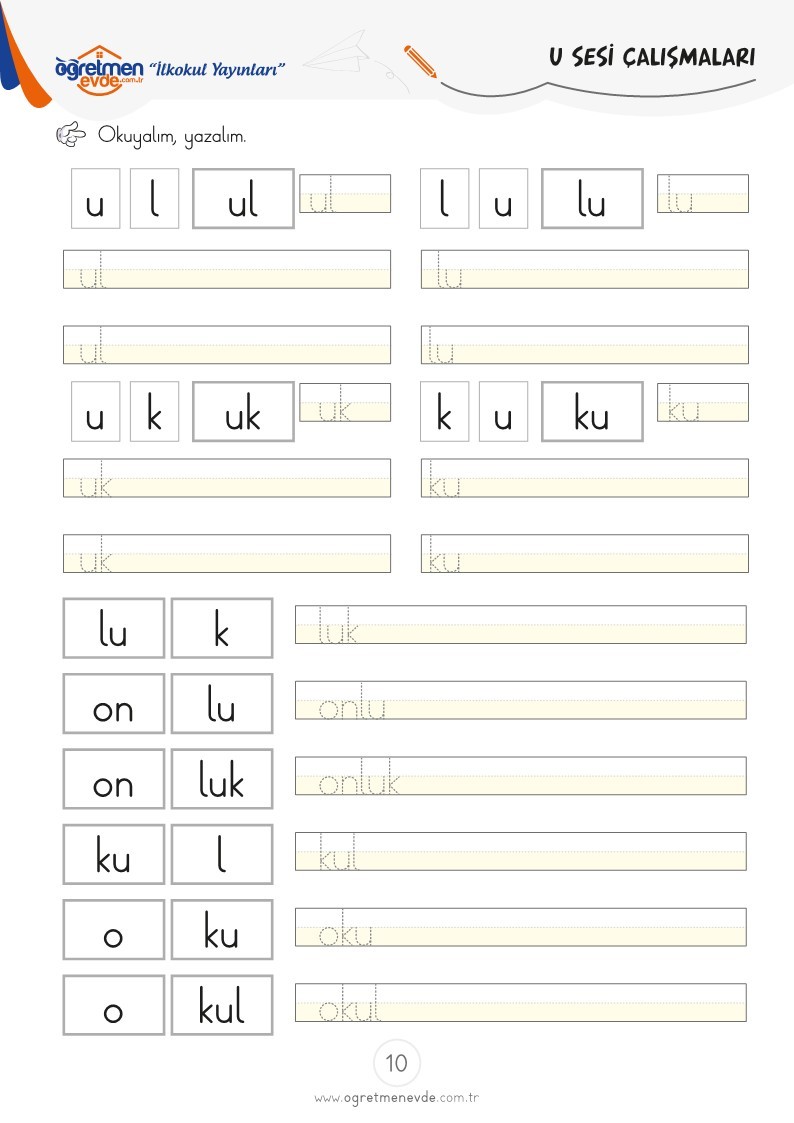Select the 'luk' box next to 'on'
This screenshot has width=794, height=1123.
(222, 779)
